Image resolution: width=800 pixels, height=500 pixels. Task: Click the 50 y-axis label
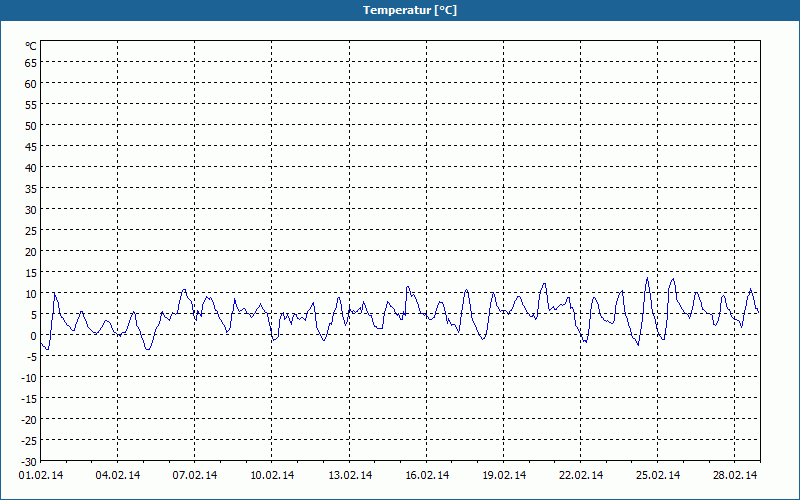click(31, 126)
